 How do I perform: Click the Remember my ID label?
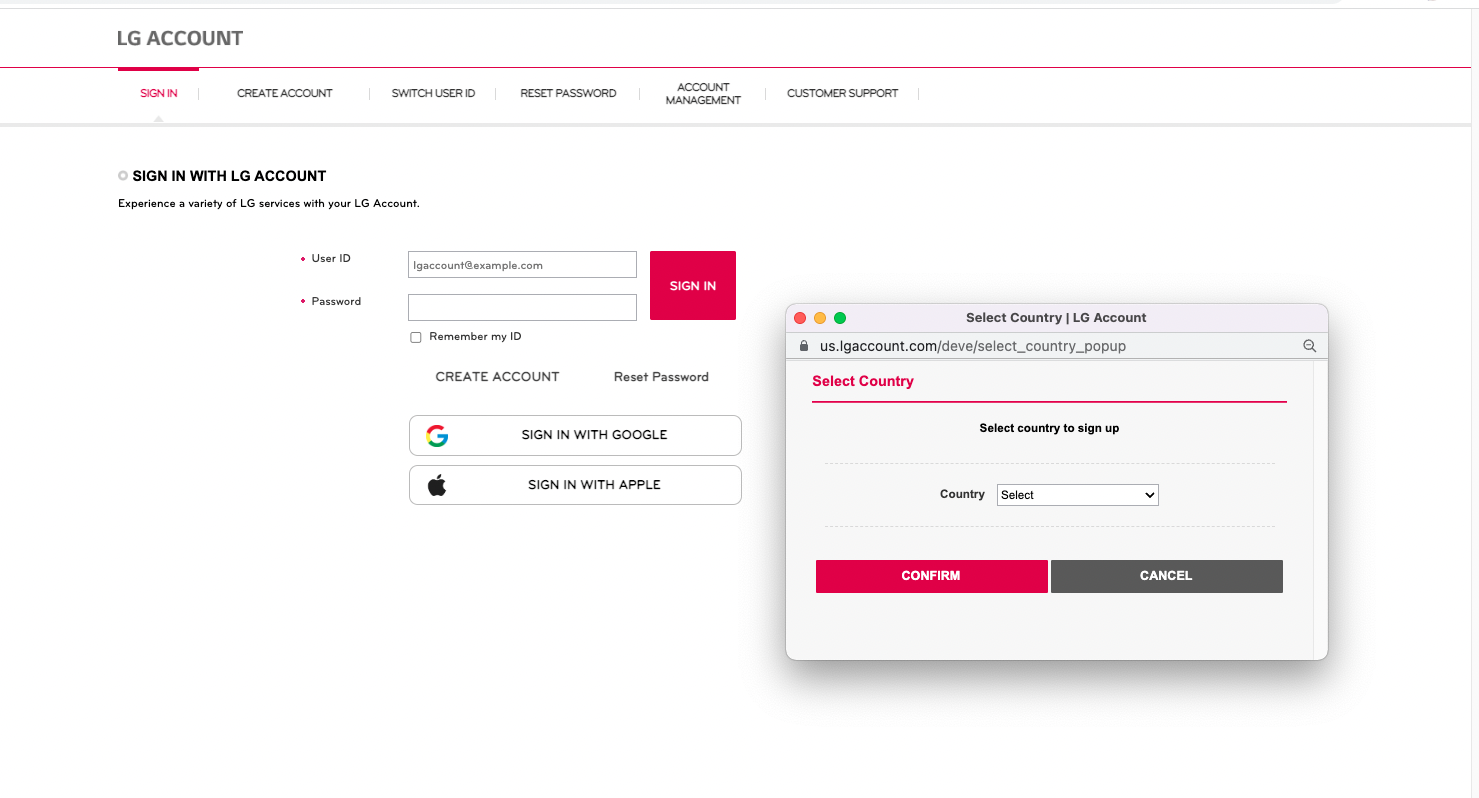[475, 337]
